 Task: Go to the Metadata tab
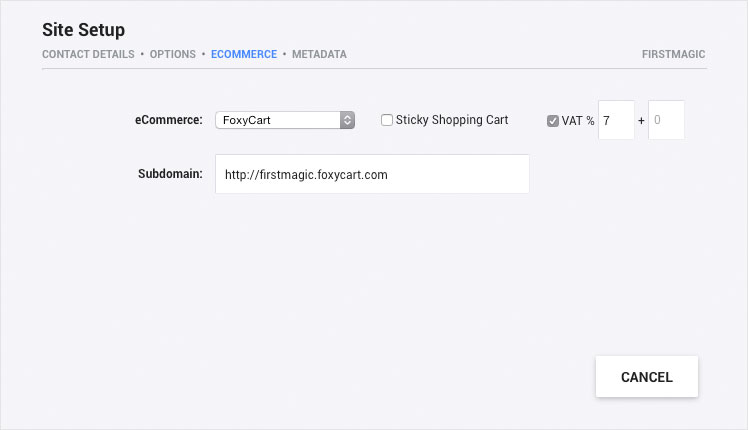point(319,54)
